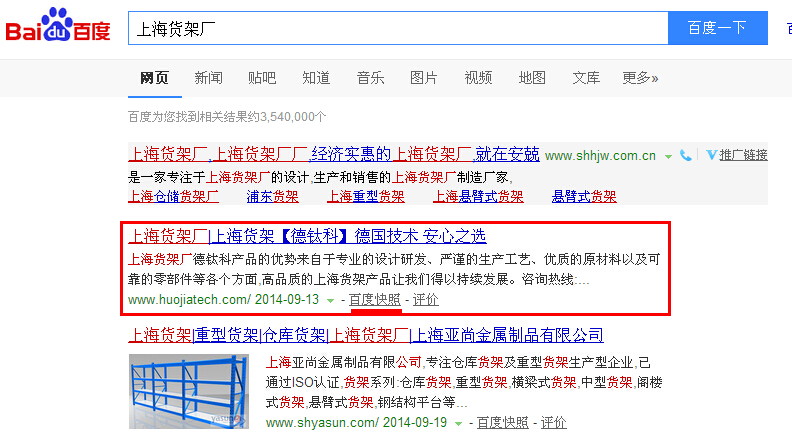The image size is (792, 448).
Task: Click the blue shelf rack thumbnail
Action: pos(189,391)
